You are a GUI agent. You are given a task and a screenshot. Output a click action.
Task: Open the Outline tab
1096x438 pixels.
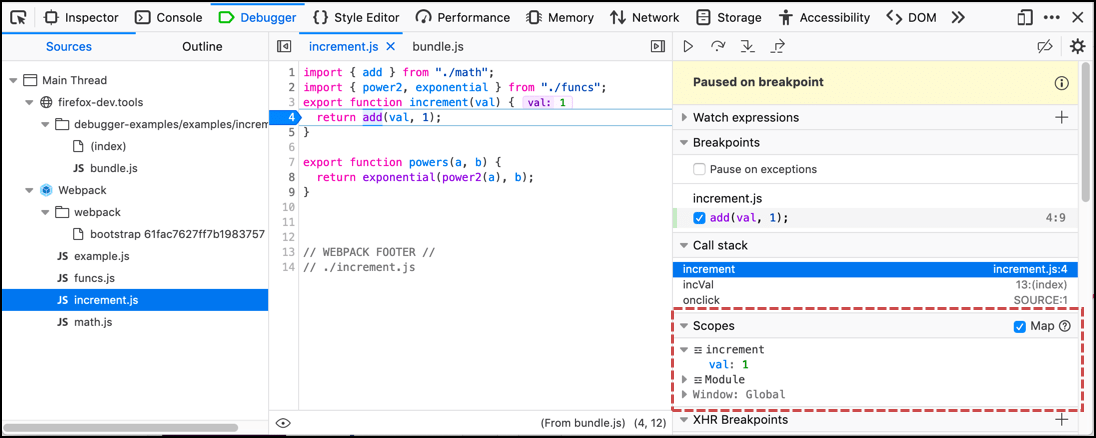[202, 47]
